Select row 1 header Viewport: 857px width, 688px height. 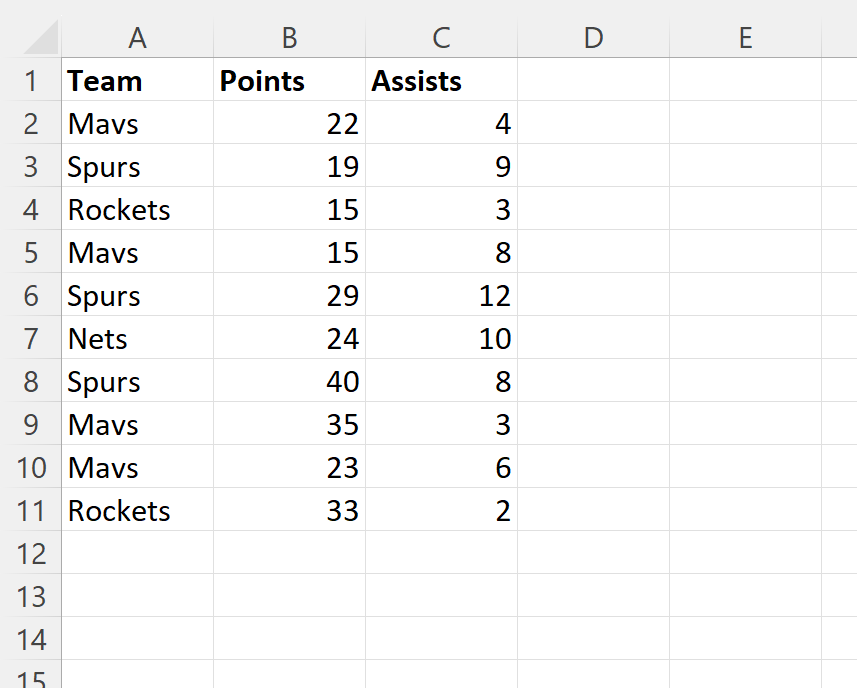[31, 80]
